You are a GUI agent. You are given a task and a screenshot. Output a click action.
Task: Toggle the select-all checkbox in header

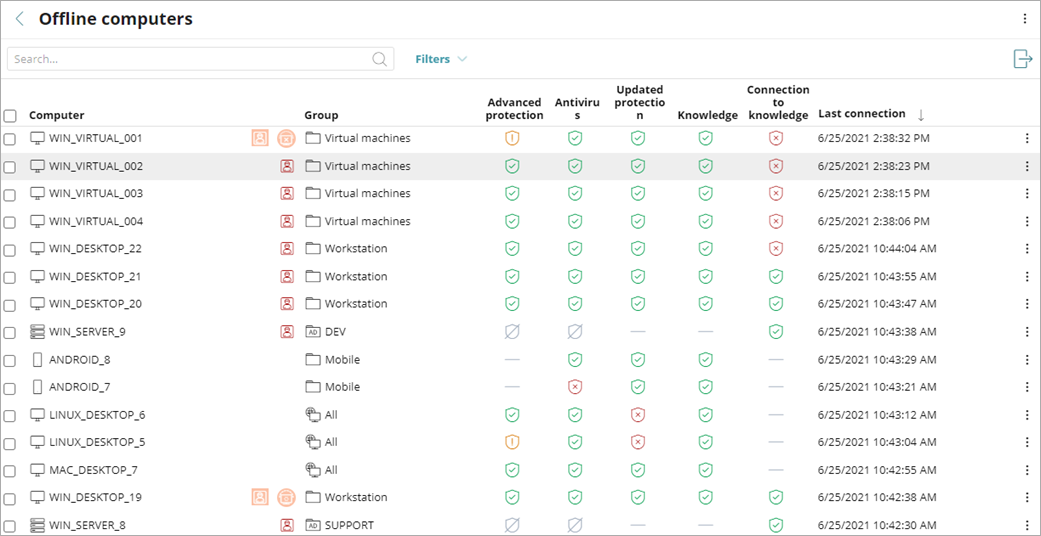click(x=10, y=116)
